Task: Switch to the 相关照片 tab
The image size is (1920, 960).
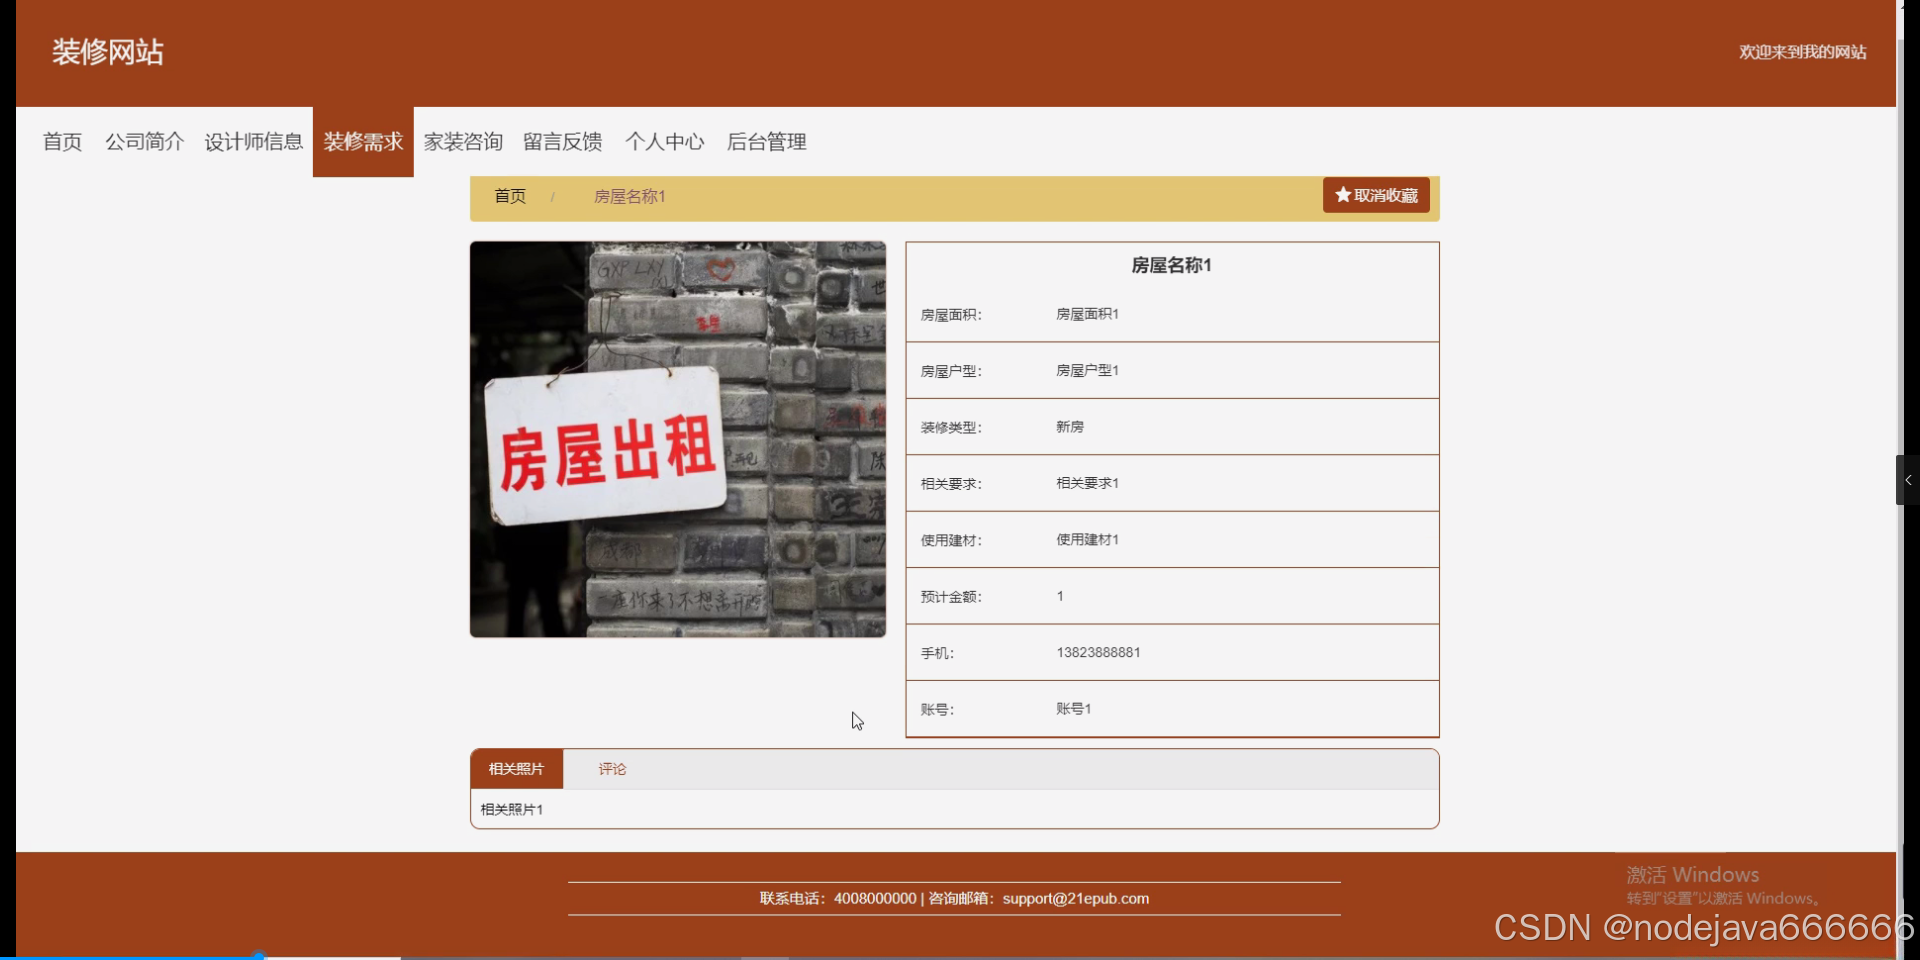Action: 516,769
